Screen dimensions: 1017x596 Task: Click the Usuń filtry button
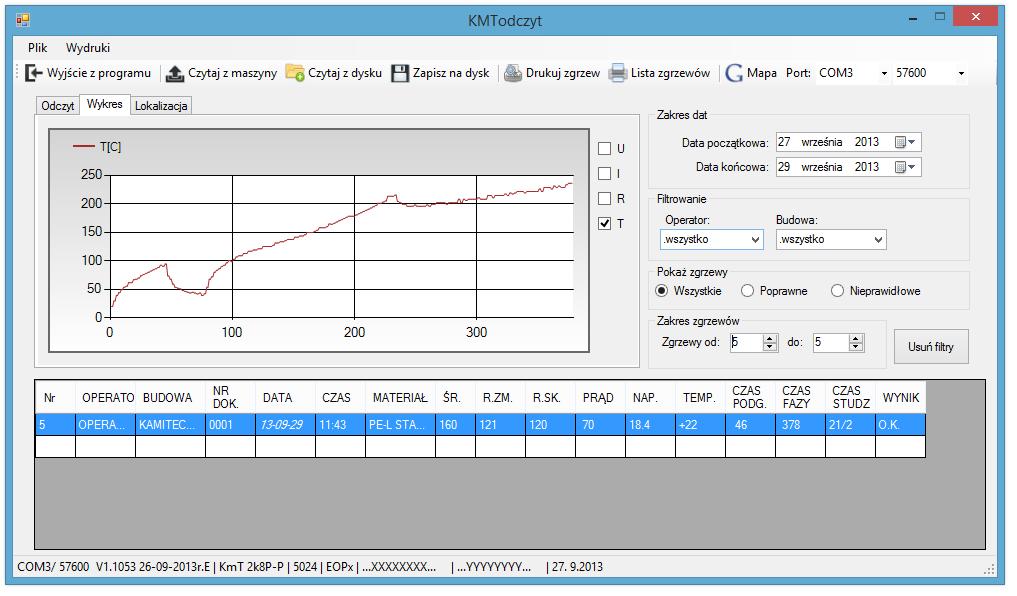[931, 347]
